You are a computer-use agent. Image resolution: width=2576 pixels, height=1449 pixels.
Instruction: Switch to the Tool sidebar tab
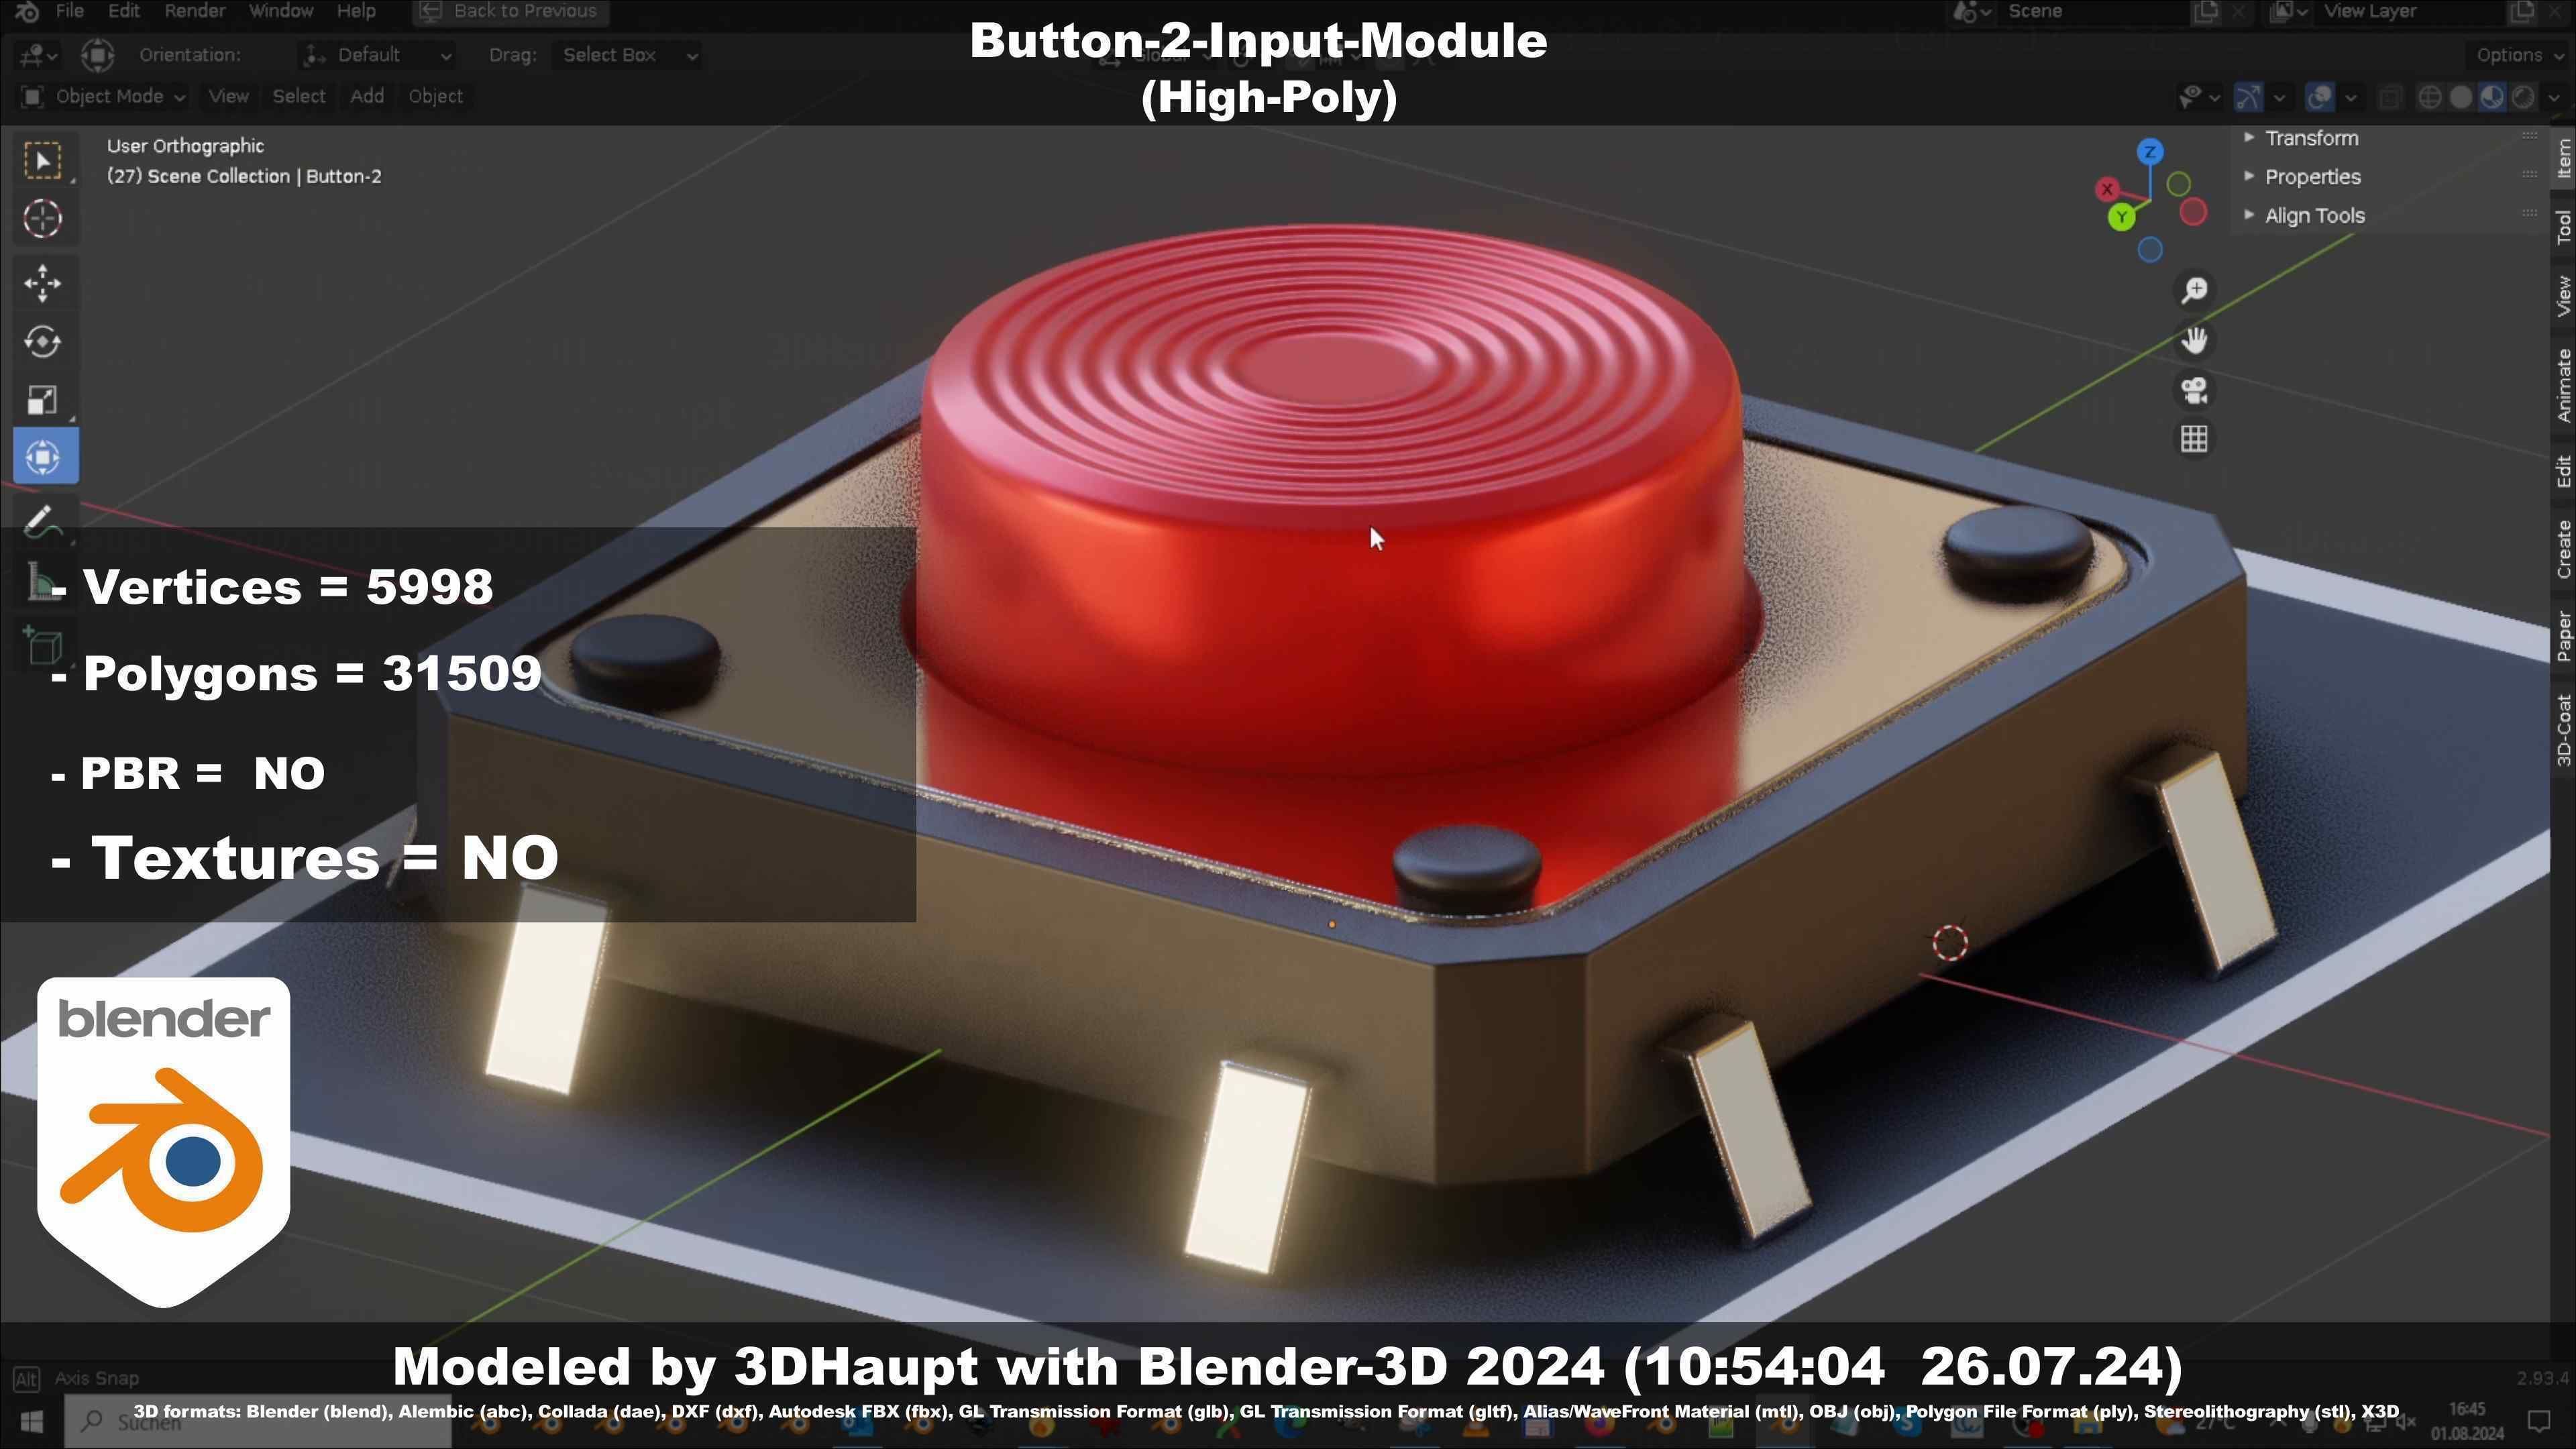click(2563, 227)
